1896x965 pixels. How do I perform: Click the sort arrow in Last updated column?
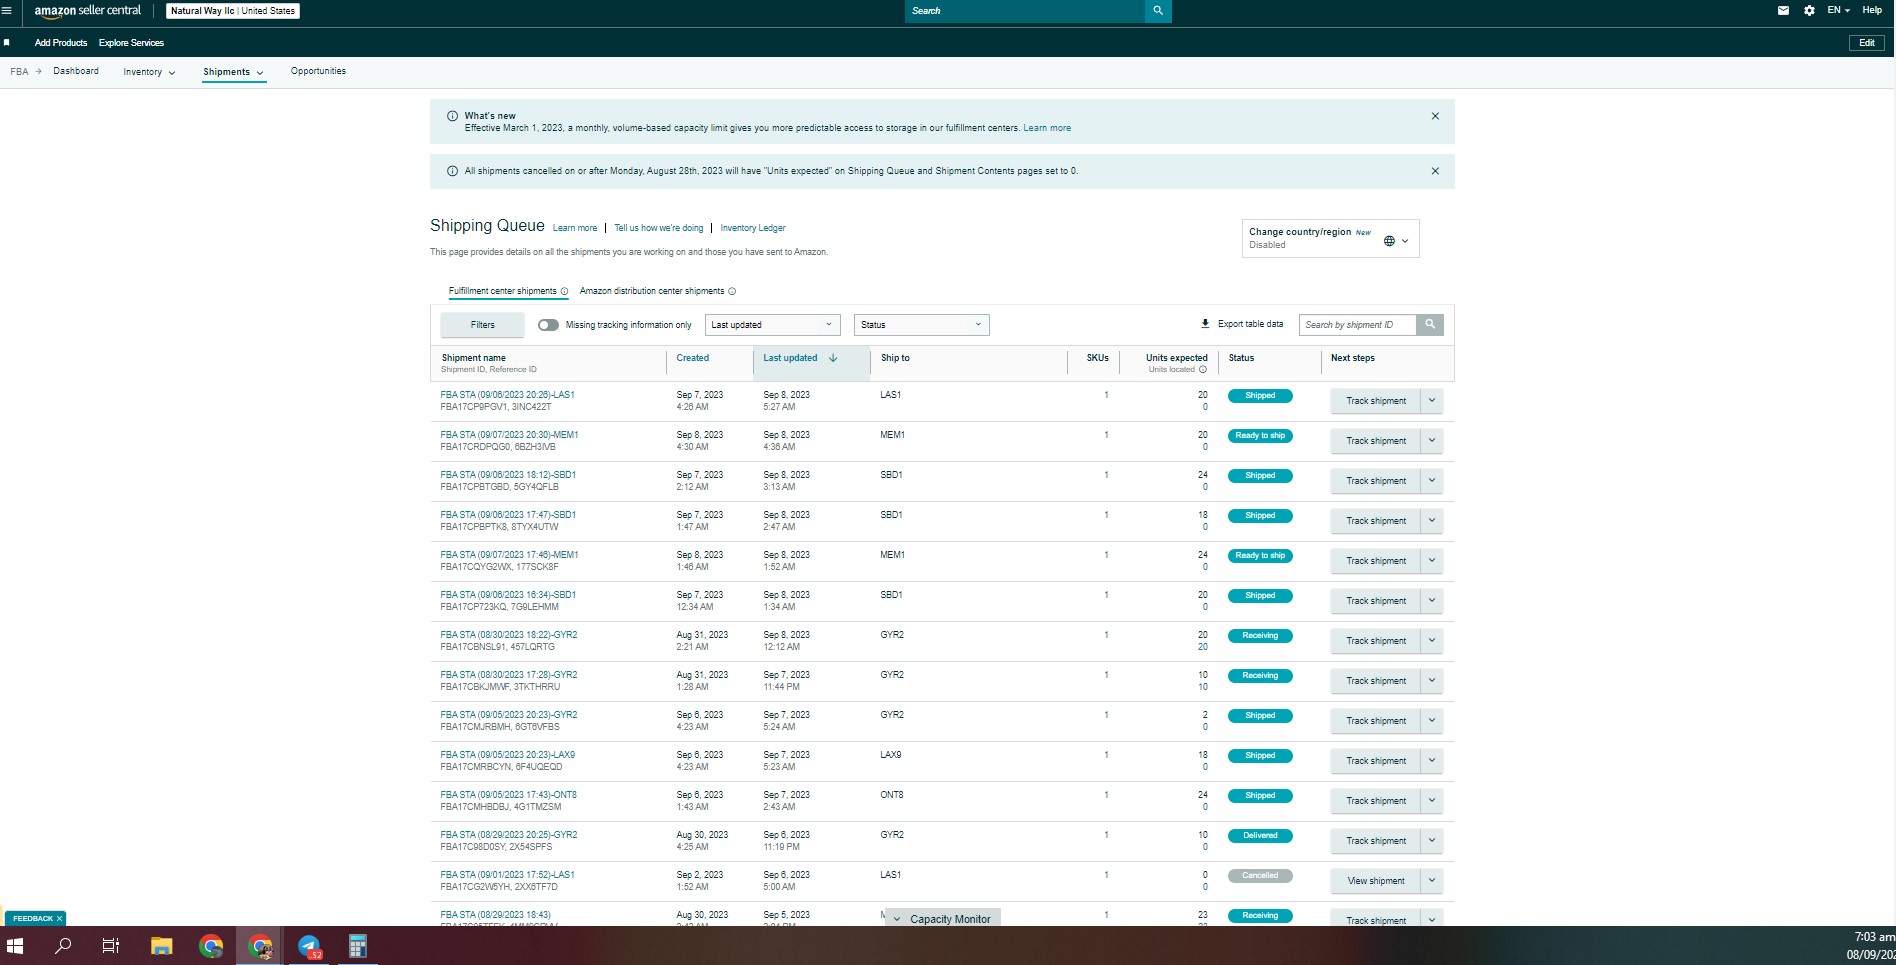pyautogui.click(x=833, y=358)
